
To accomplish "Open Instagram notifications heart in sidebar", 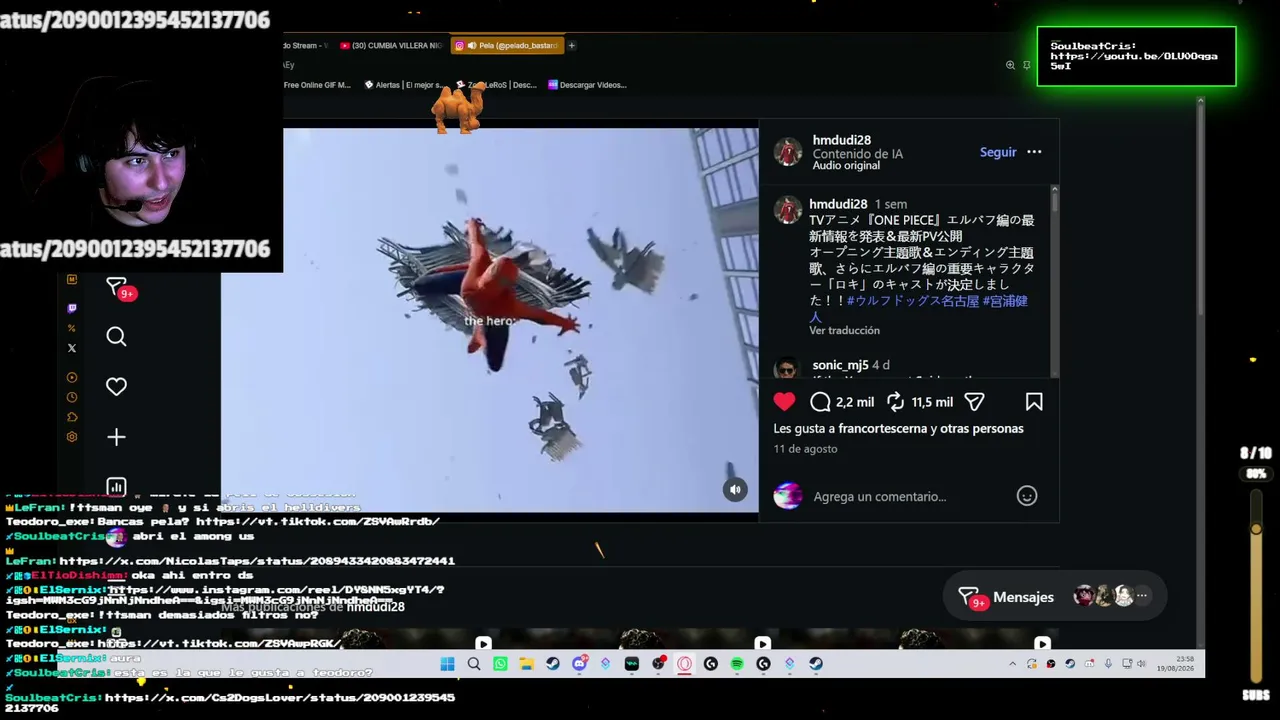I will (x=116, y=386).
